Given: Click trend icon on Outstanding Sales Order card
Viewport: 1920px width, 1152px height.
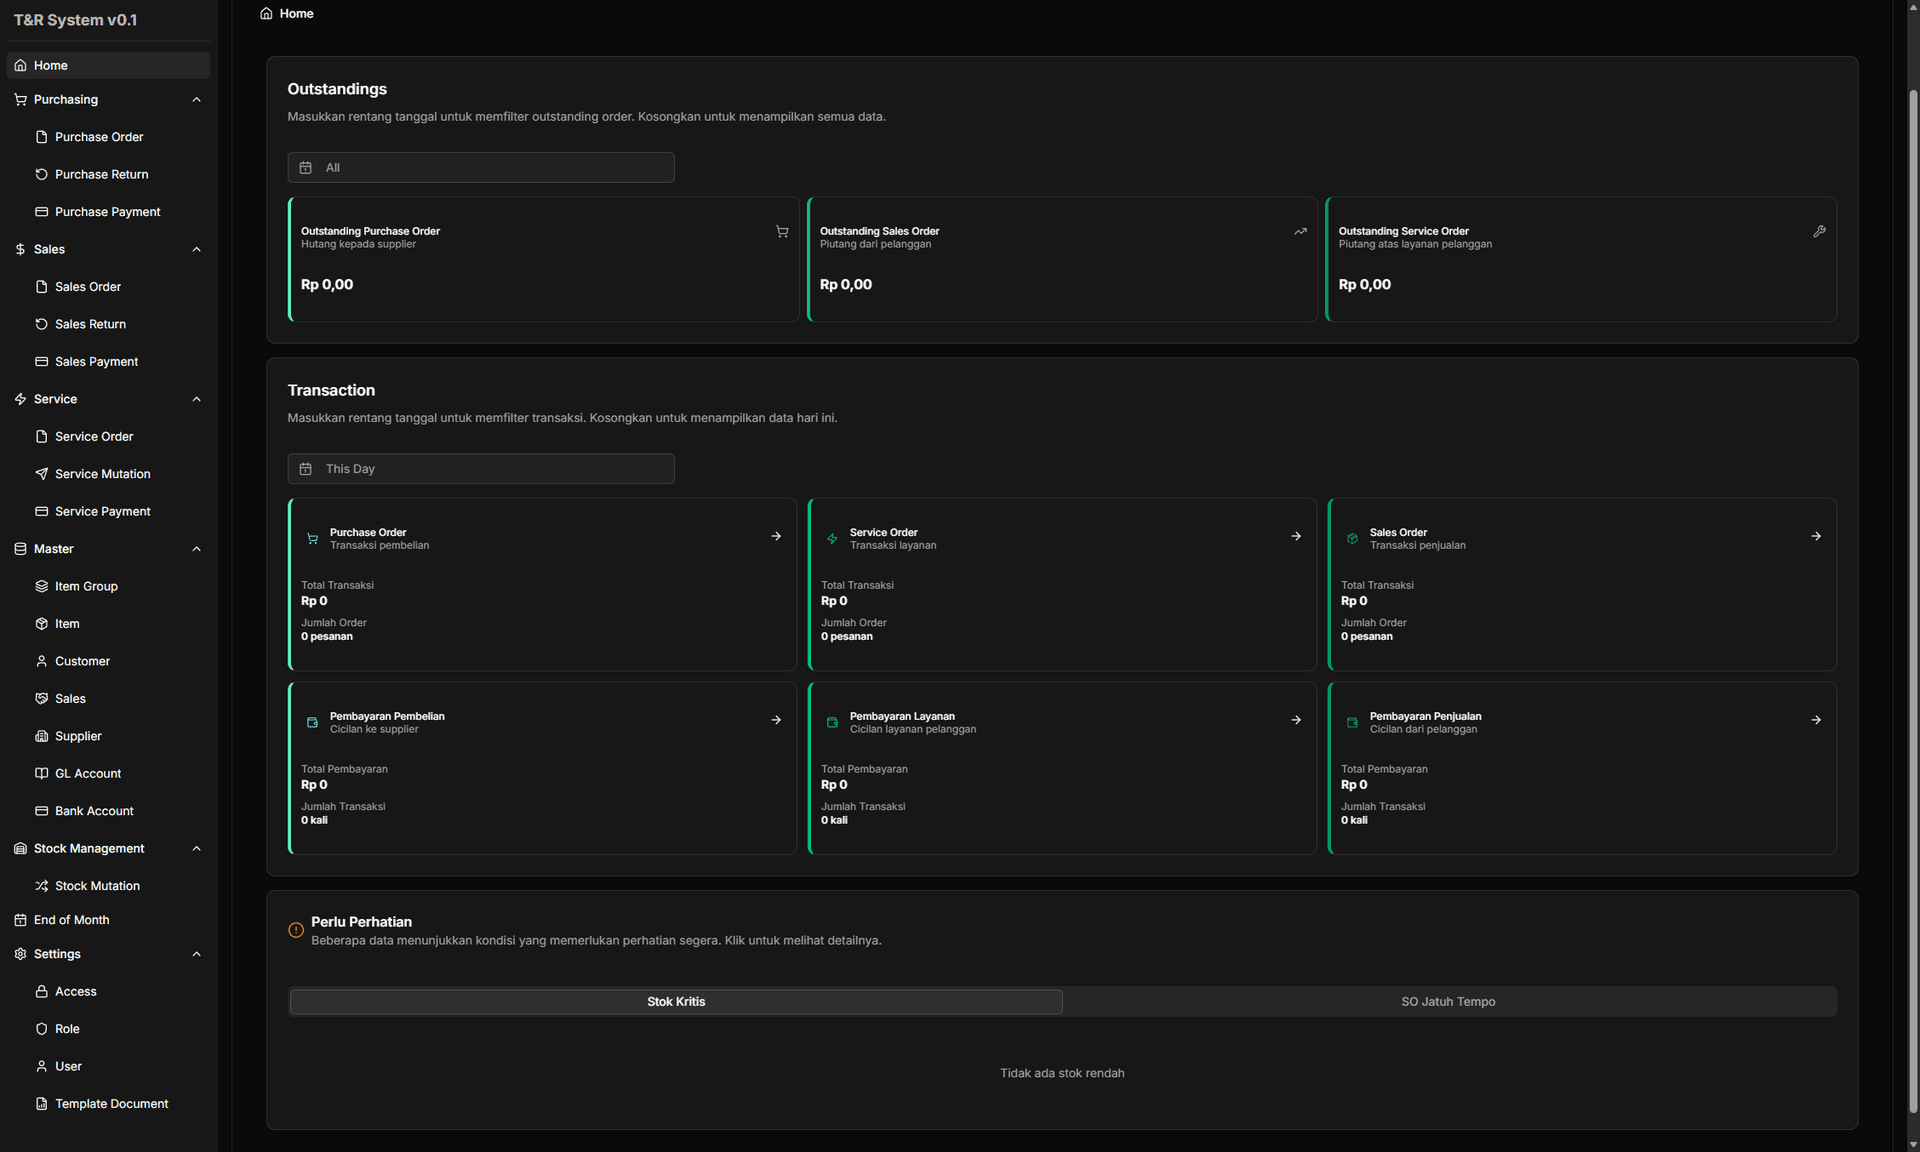Looking at the screenshot, I should [1300, 232].
